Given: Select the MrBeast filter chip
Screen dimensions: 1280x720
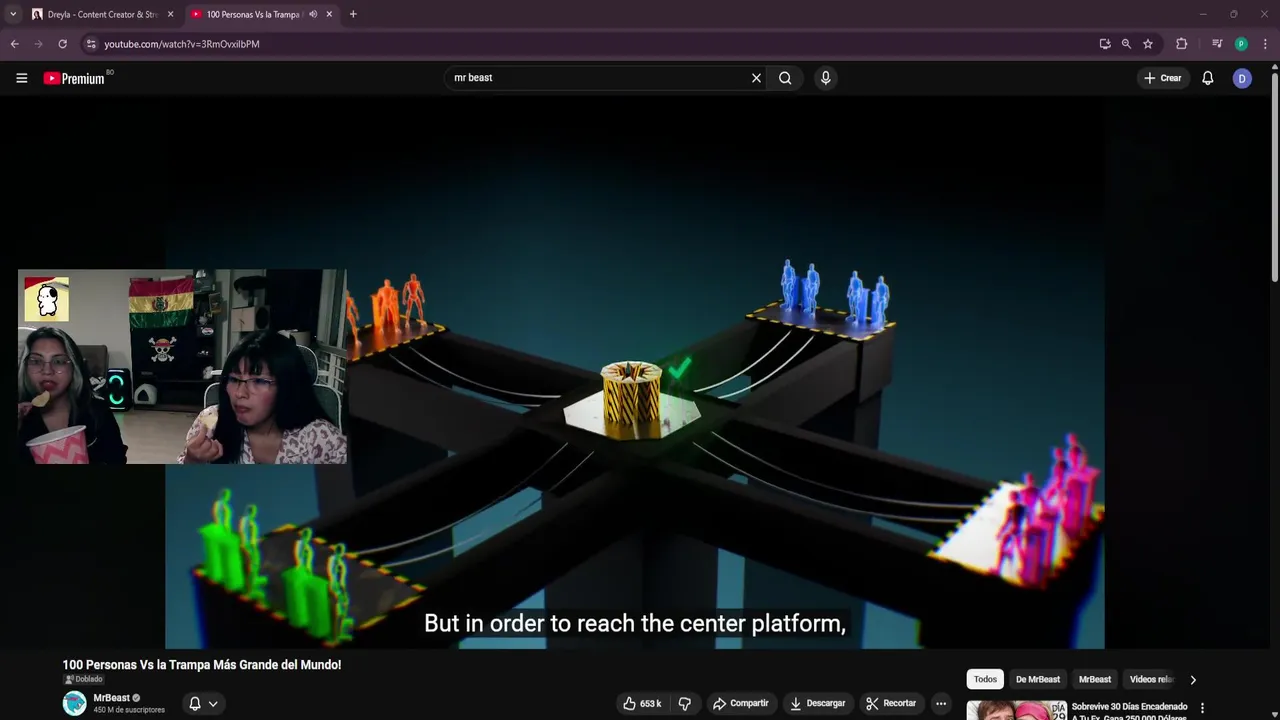Looking at the screenshot, I should pos(1095,679).
